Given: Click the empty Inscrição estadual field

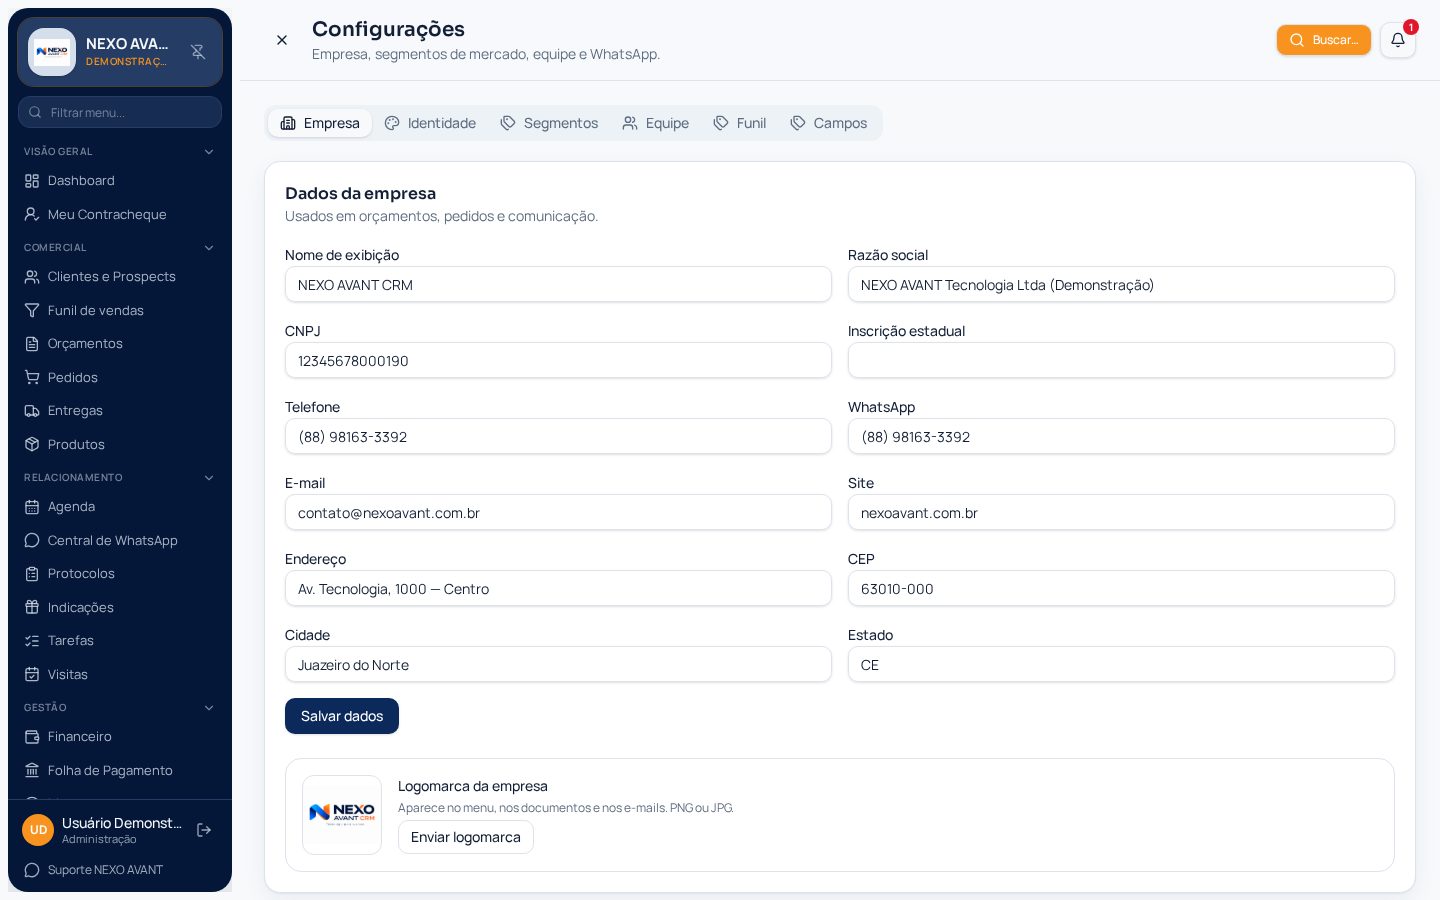Looking at the screenshot, I should point(1121,360).
